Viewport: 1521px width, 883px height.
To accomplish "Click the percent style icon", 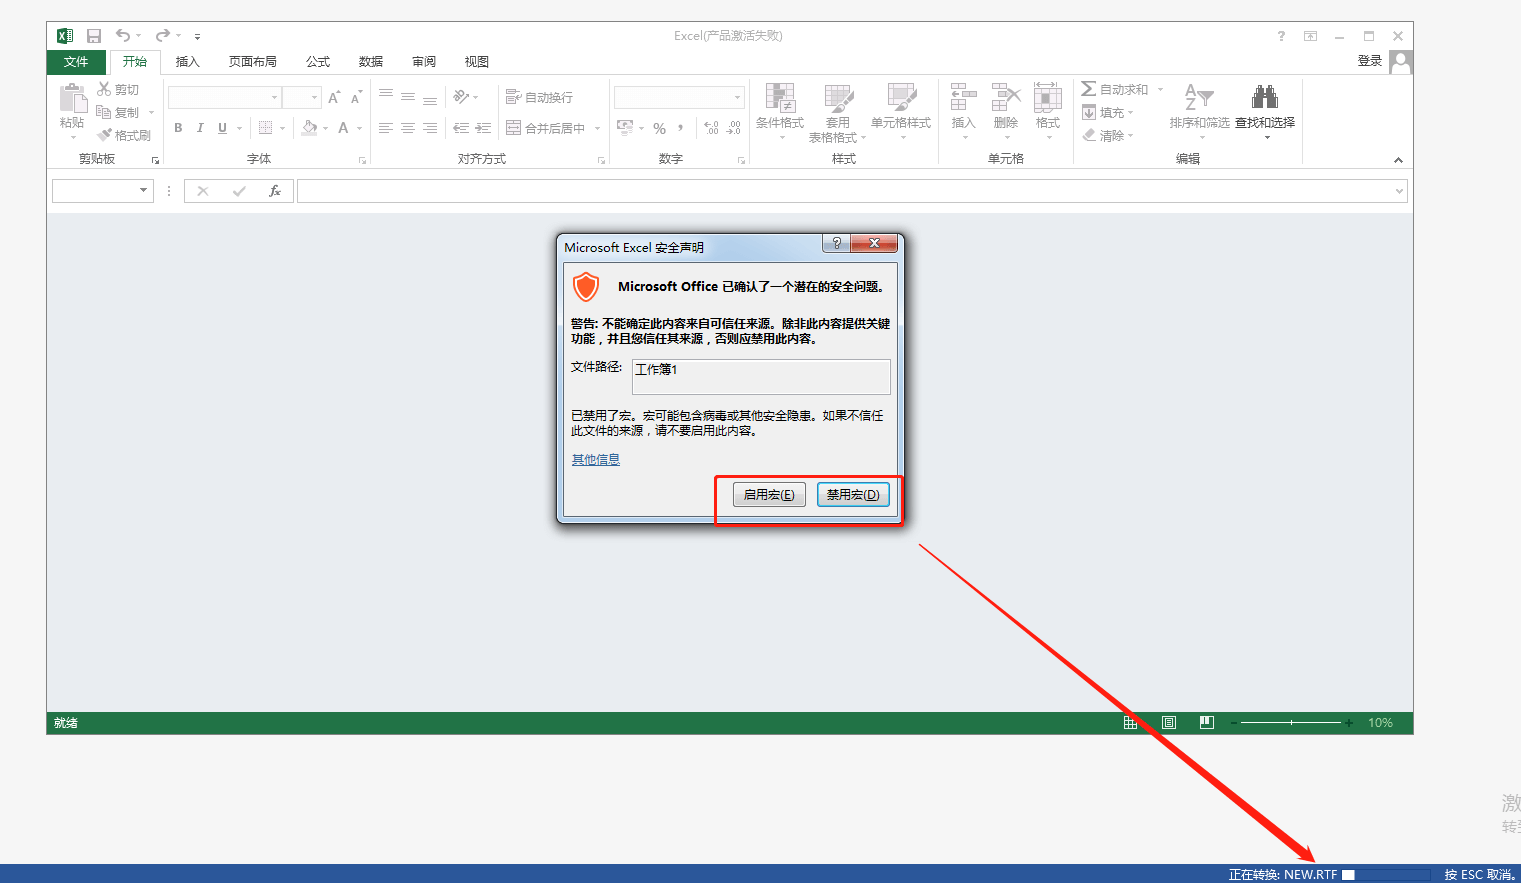I will point(659,128).
